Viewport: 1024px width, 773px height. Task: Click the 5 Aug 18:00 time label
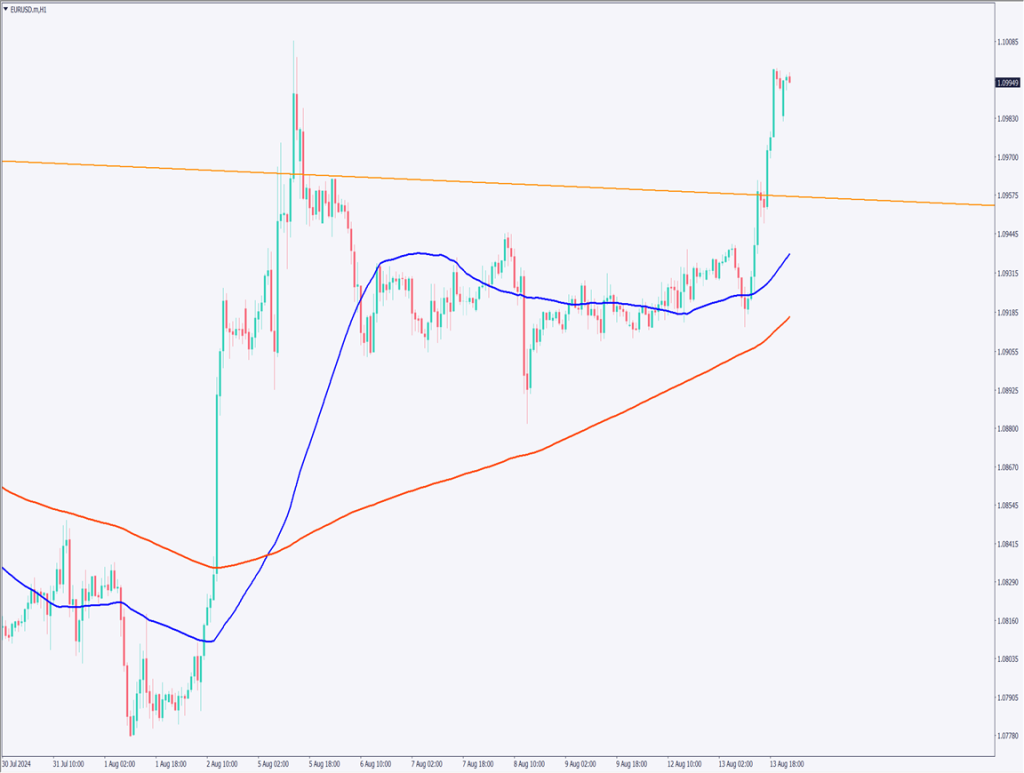click(323, 763)
